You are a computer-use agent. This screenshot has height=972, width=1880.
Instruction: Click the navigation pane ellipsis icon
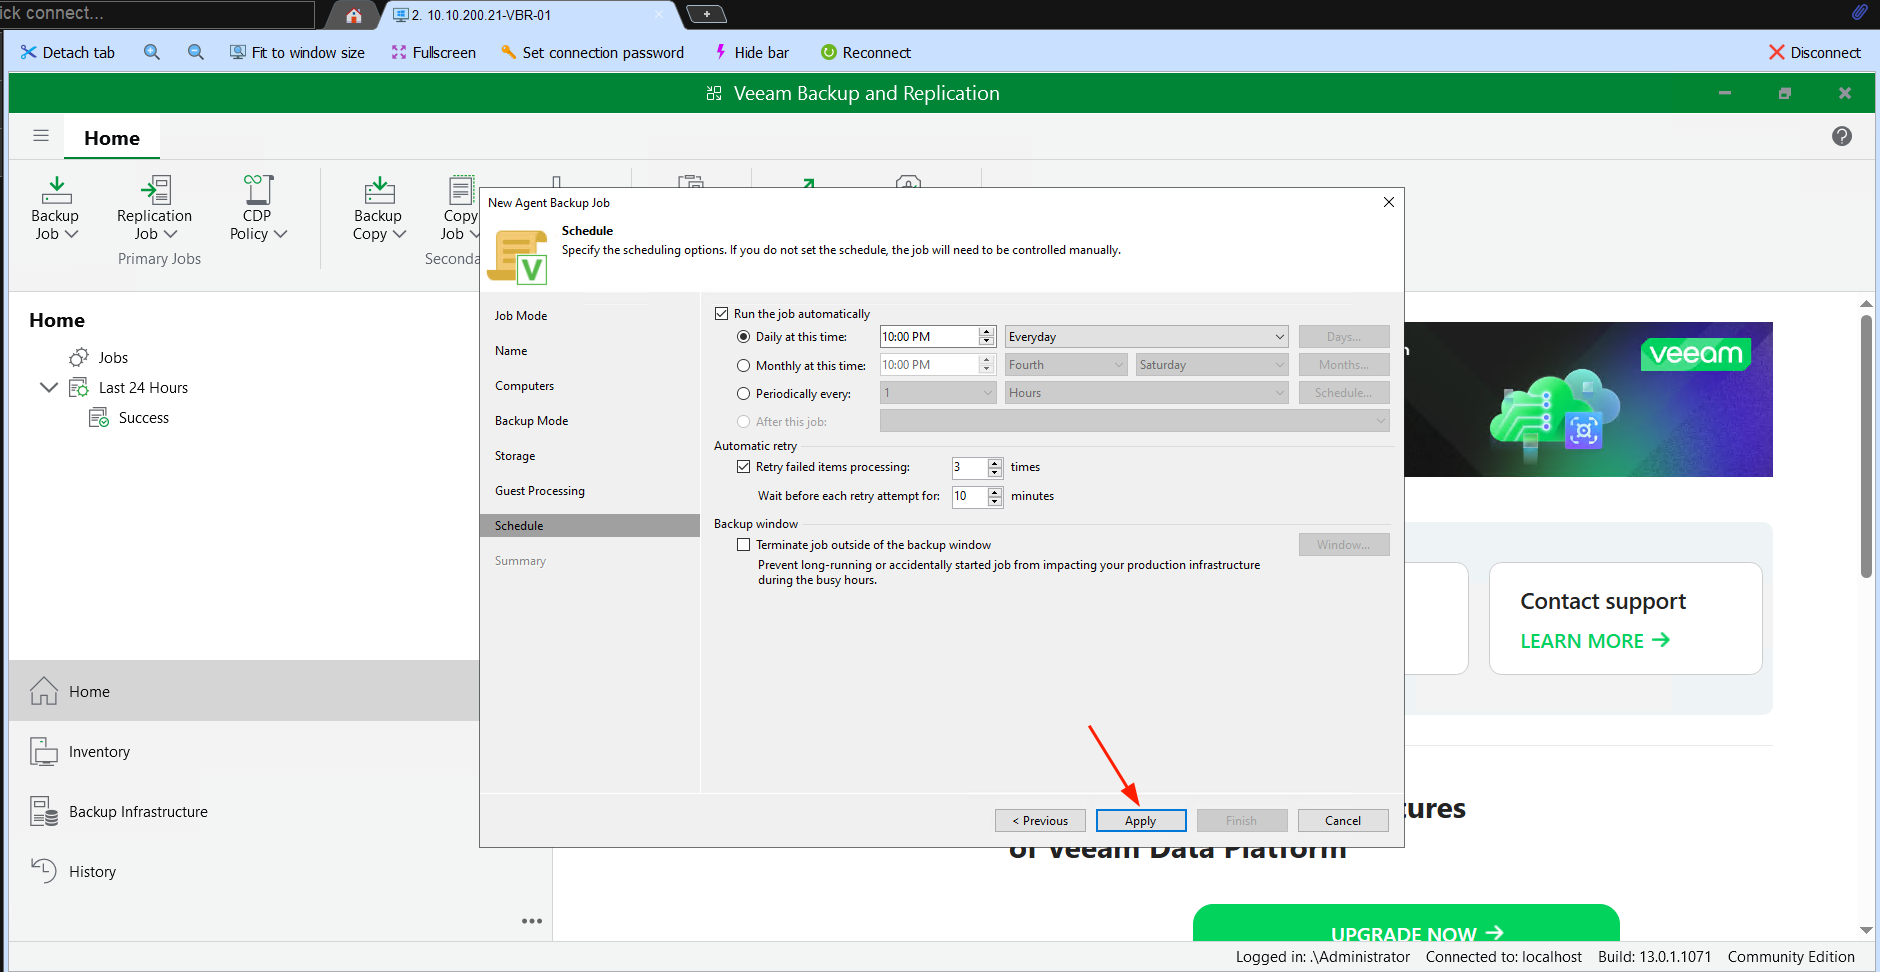point(532,921)
